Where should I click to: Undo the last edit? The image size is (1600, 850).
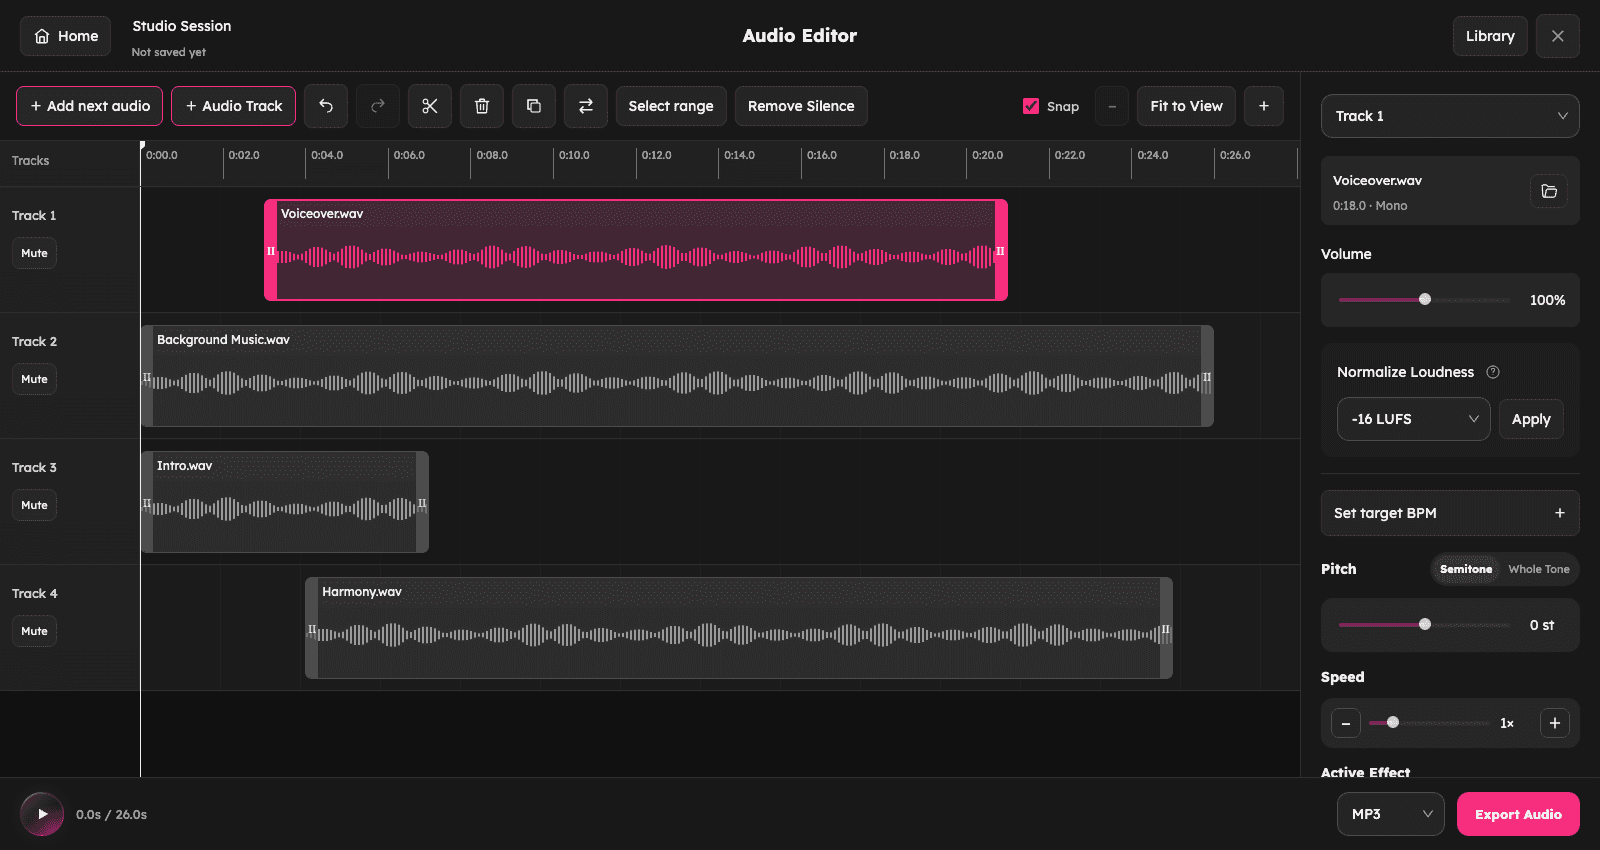[x=326, y=106]
